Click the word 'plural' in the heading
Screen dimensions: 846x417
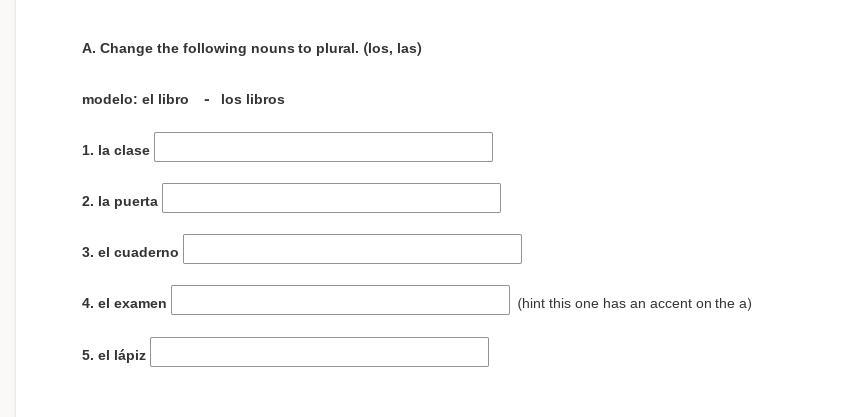(336, 49)
